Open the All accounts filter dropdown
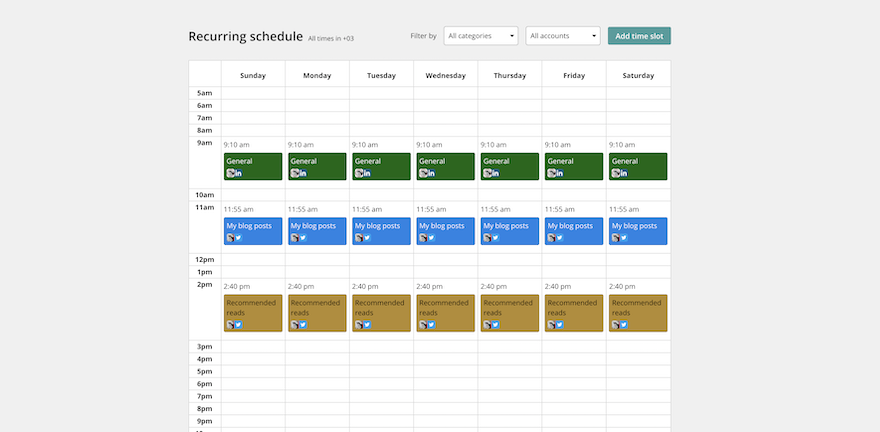 pos(563,36)
